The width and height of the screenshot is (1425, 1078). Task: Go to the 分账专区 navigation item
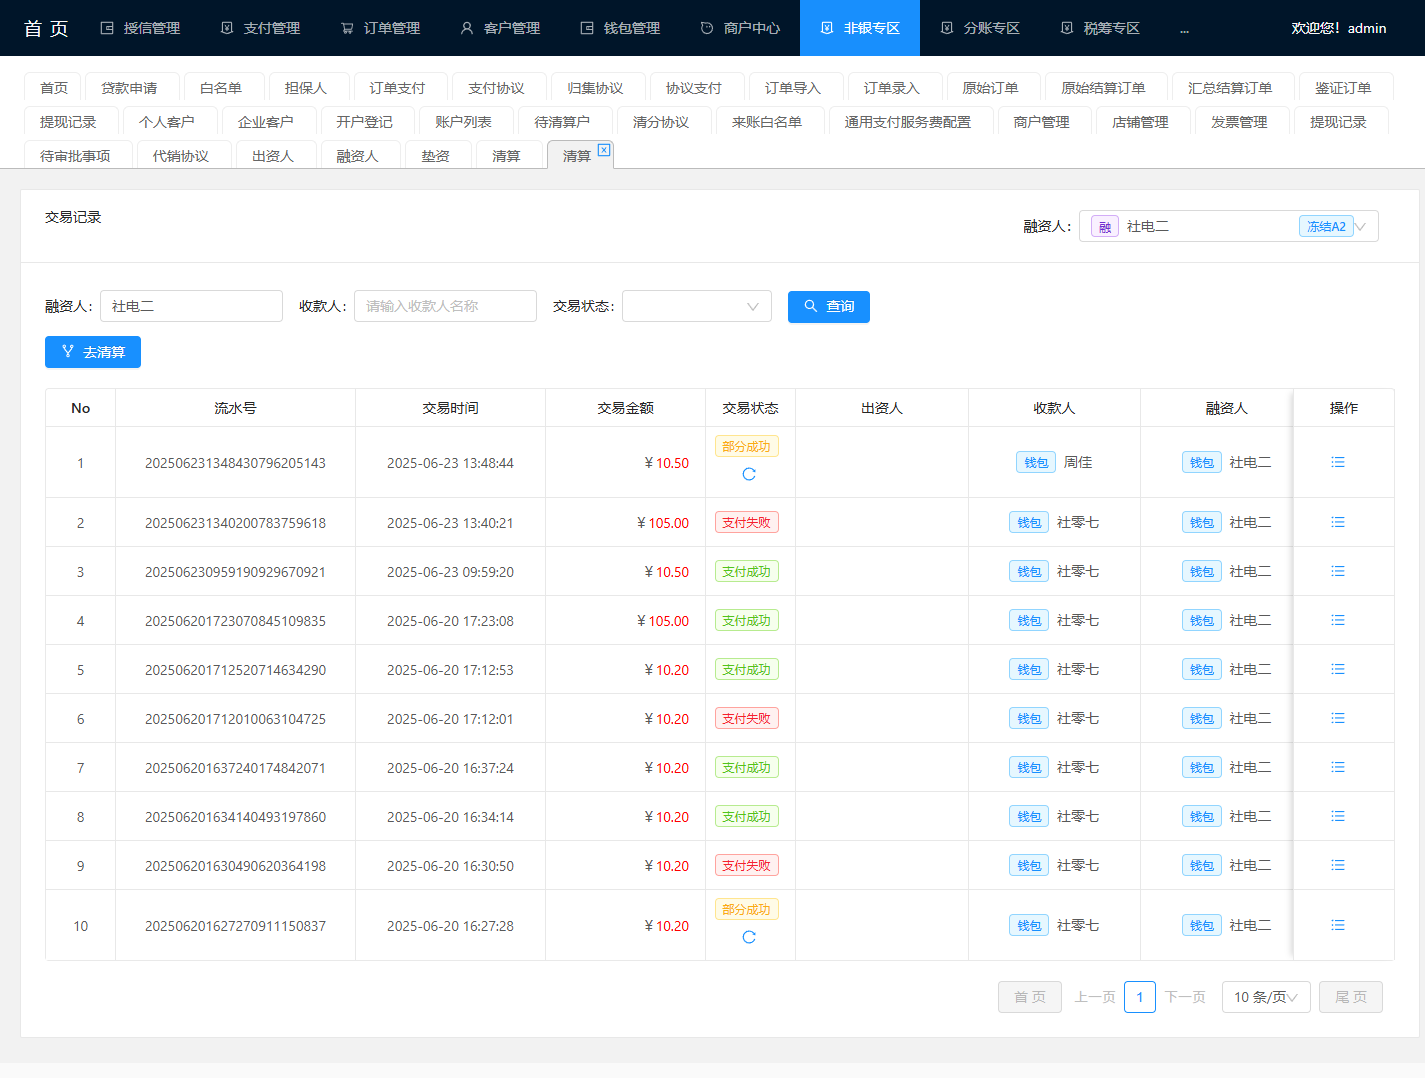click(x=980, y=28)
